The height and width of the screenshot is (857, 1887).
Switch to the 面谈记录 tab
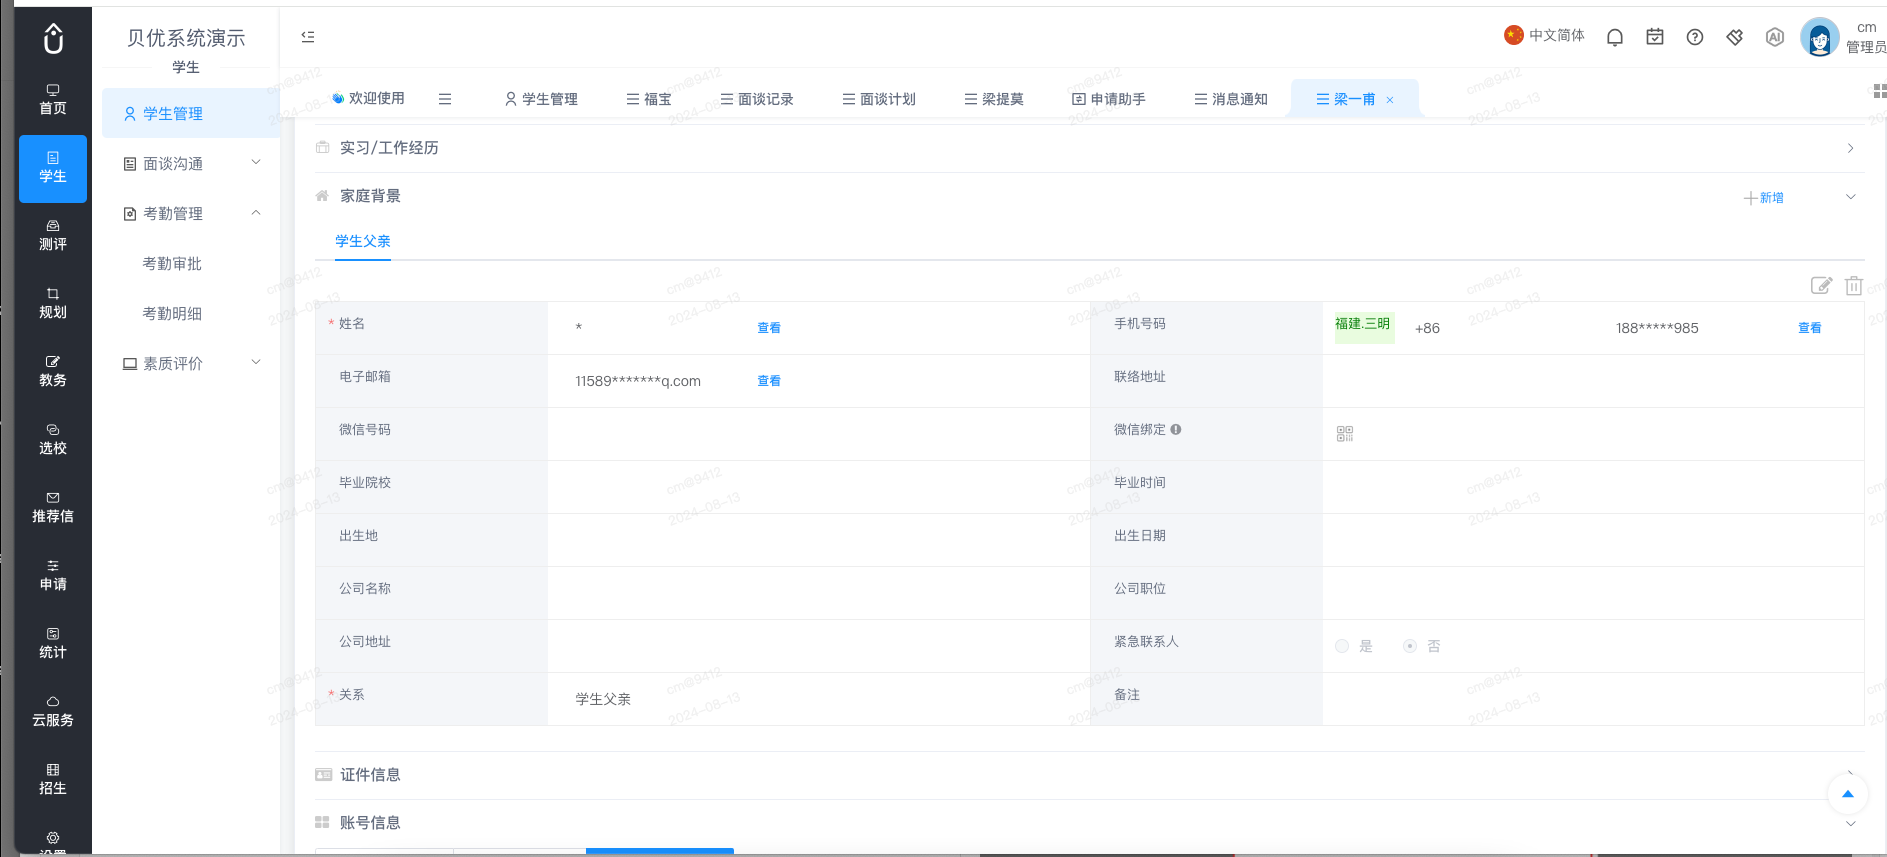coord(757,99)
